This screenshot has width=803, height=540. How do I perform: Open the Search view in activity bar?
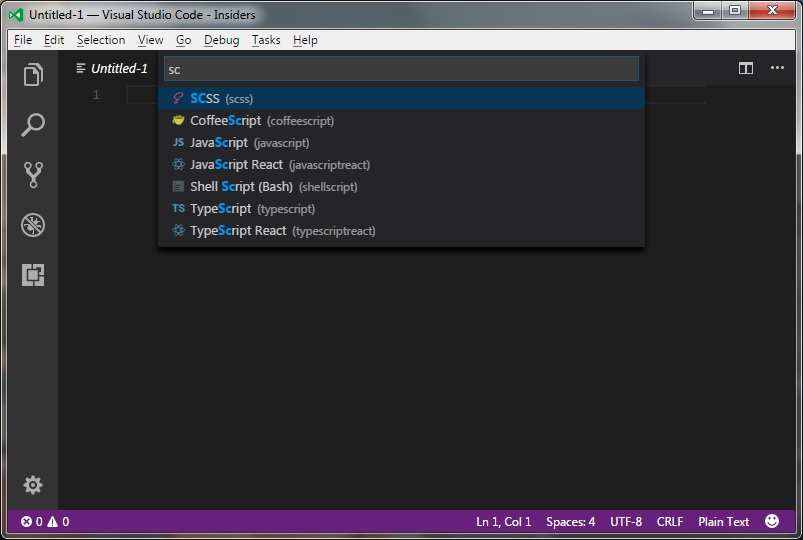coord(33,124)
